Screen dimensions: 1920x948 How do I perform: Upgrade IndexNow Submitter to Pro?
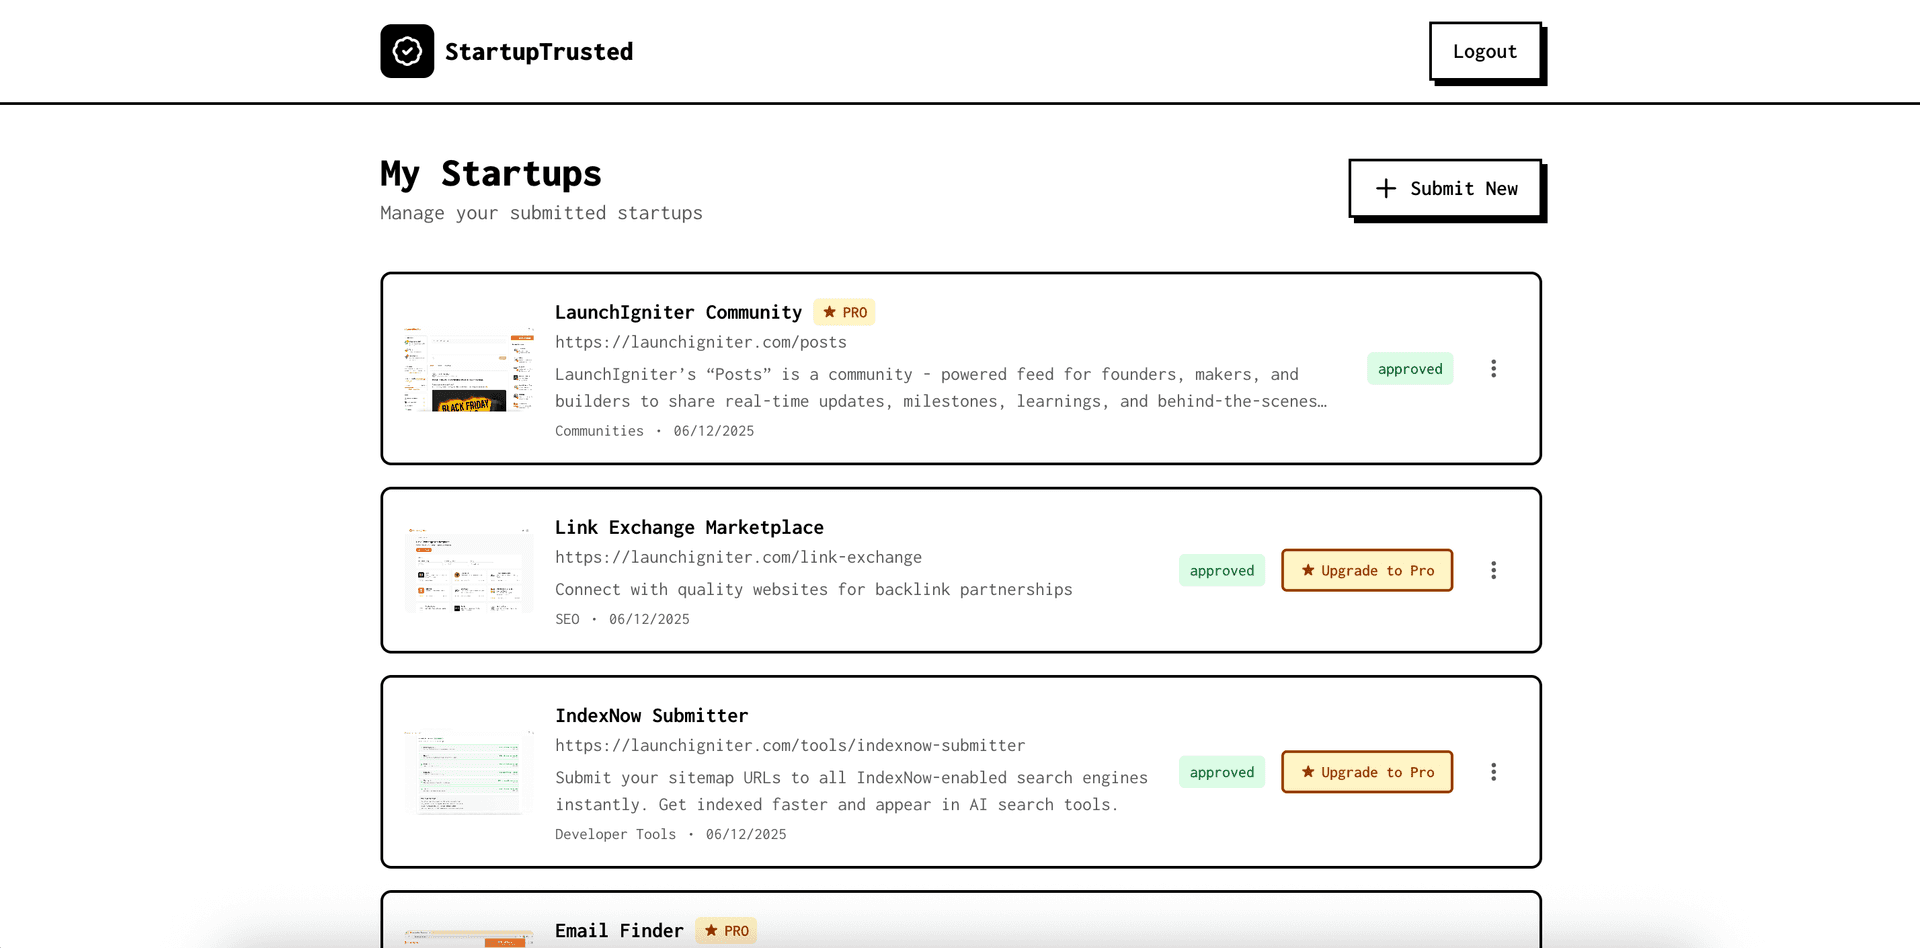[1367, 771]
